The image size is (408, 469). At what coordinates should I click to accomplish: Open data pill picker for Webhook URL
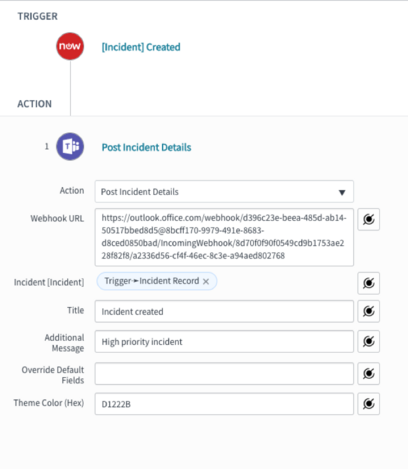point(369,219)
